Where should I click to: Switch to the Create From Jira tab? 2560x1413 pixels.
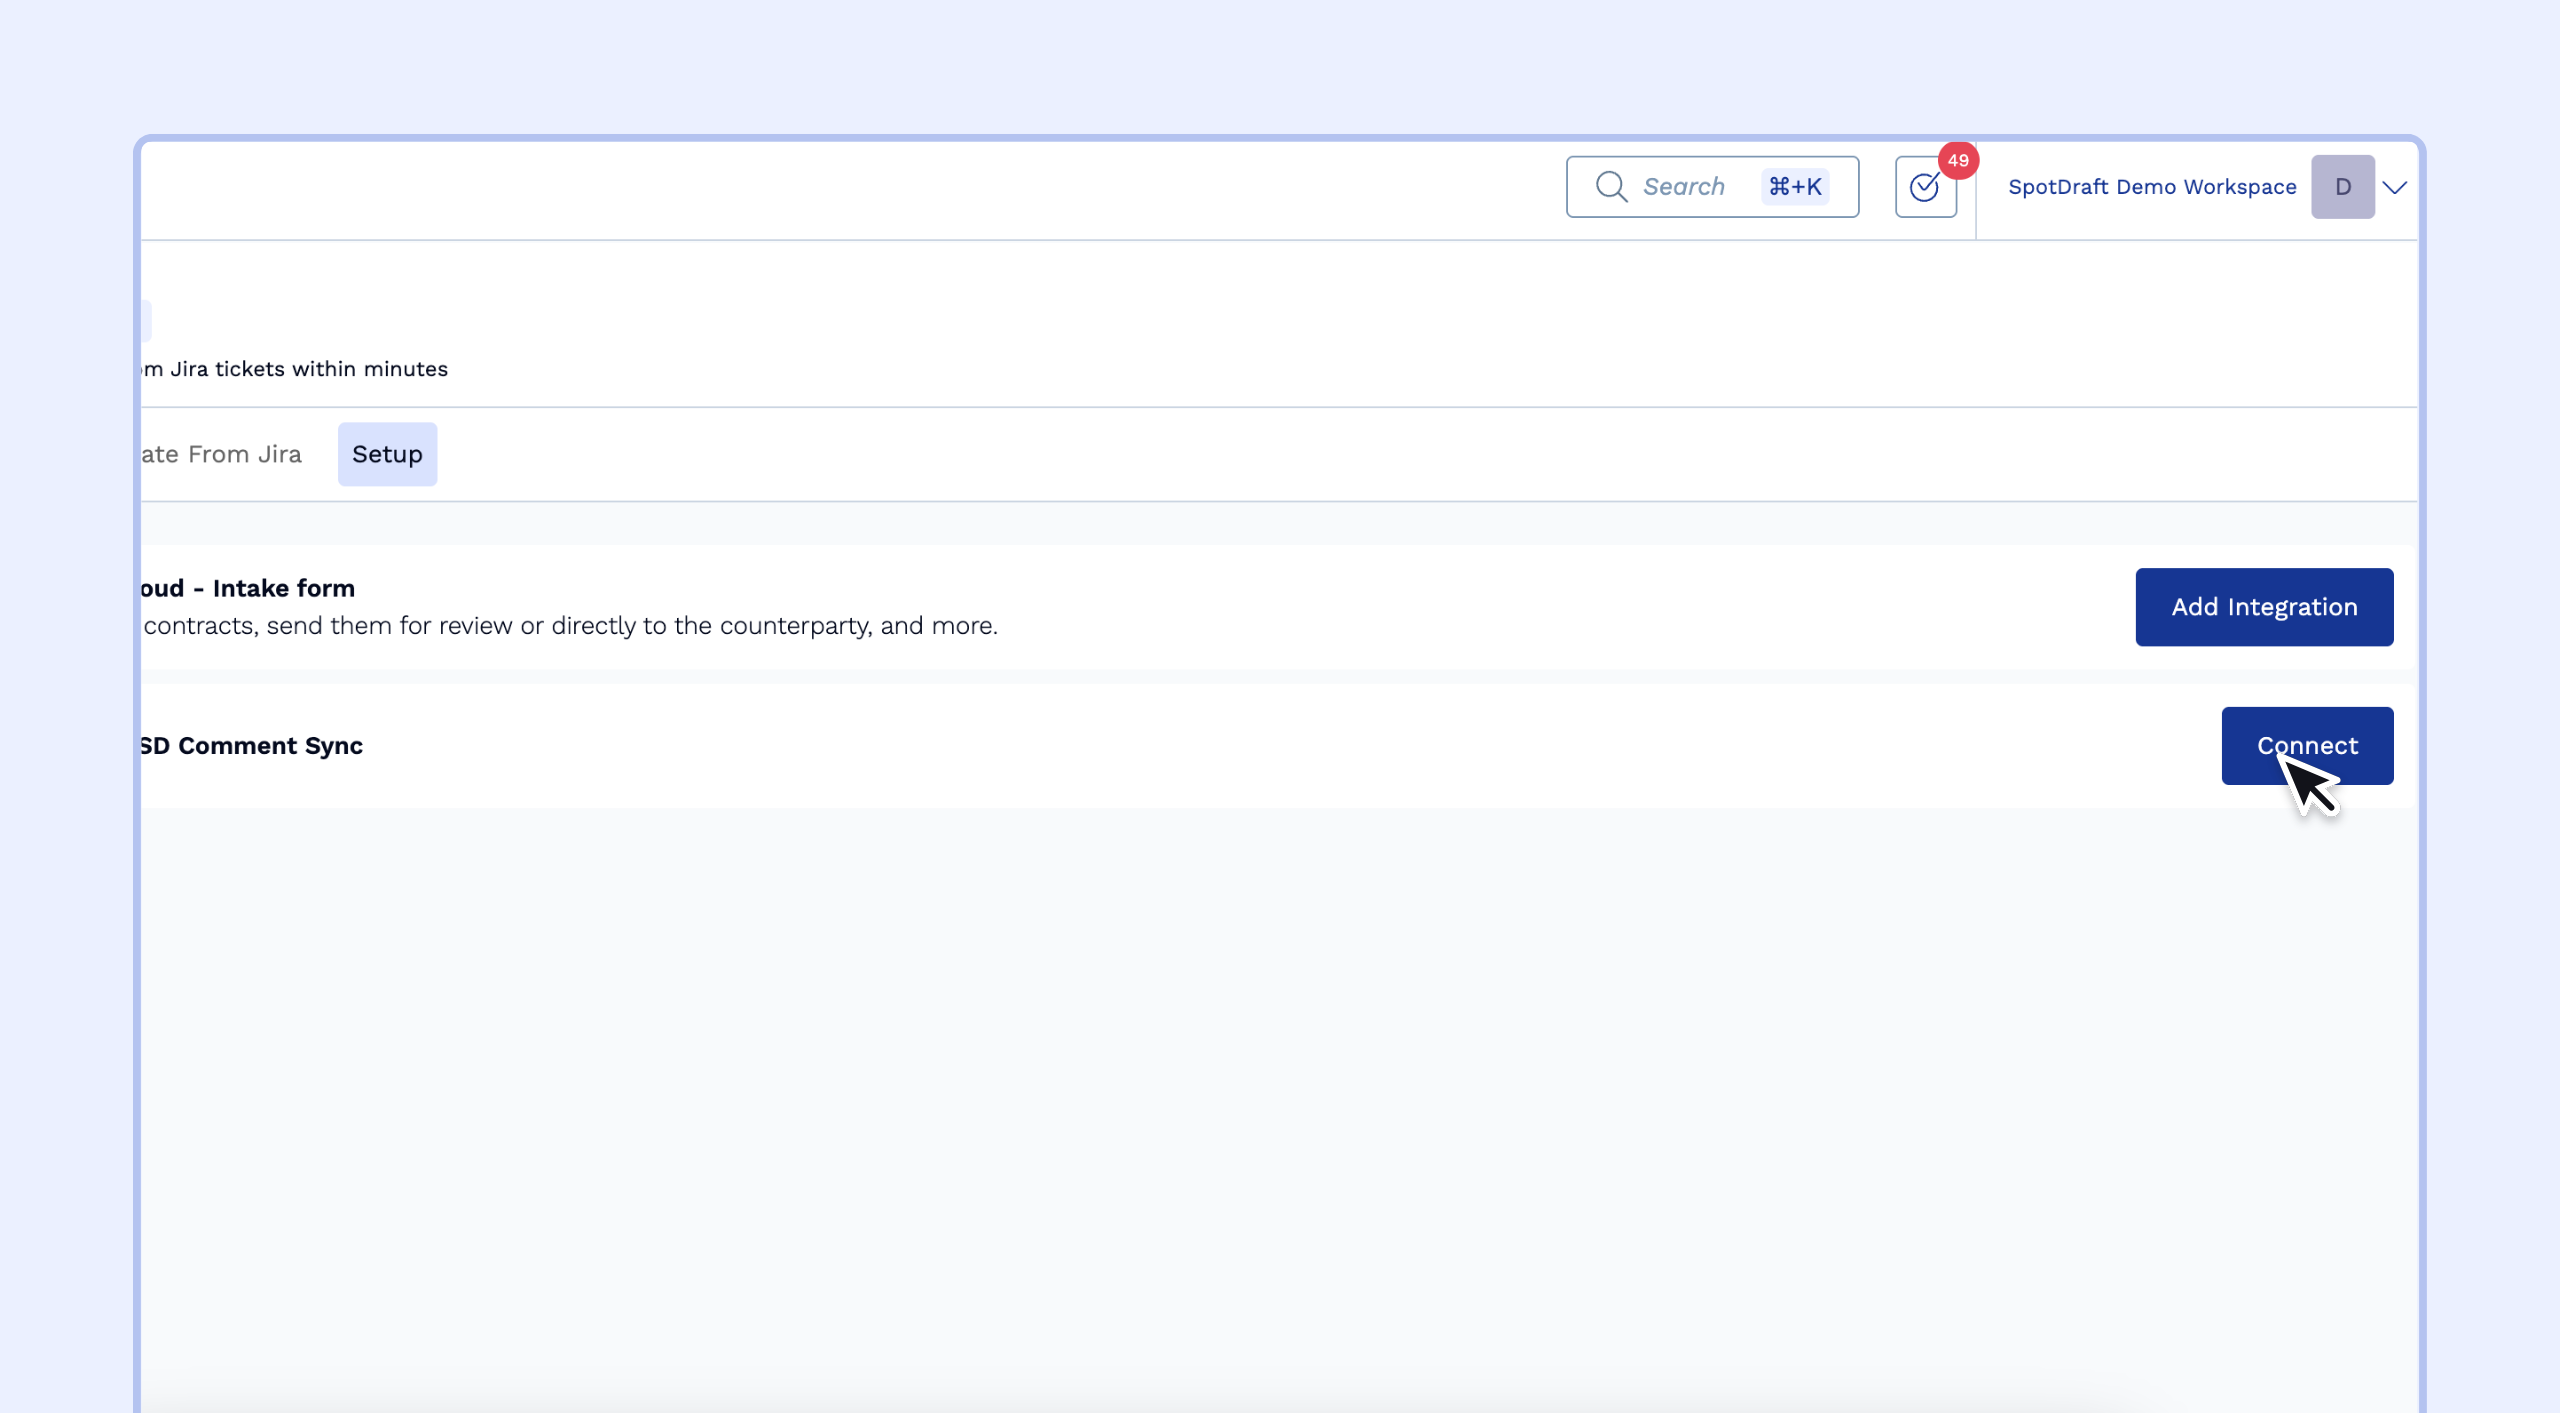222,454
